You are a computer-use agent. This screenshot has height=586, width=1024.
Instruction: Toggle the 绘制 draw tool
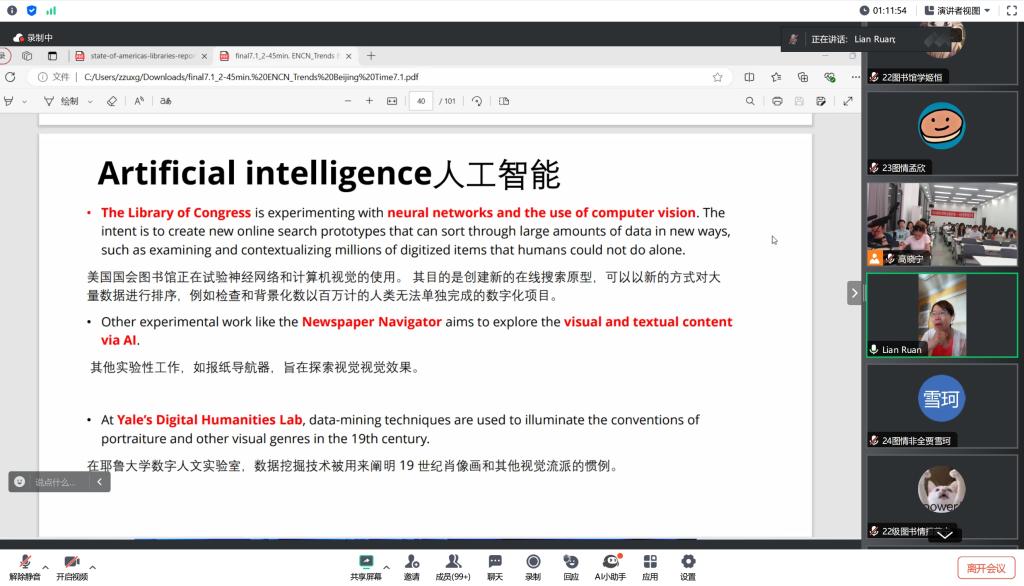[x=62, y=101]
